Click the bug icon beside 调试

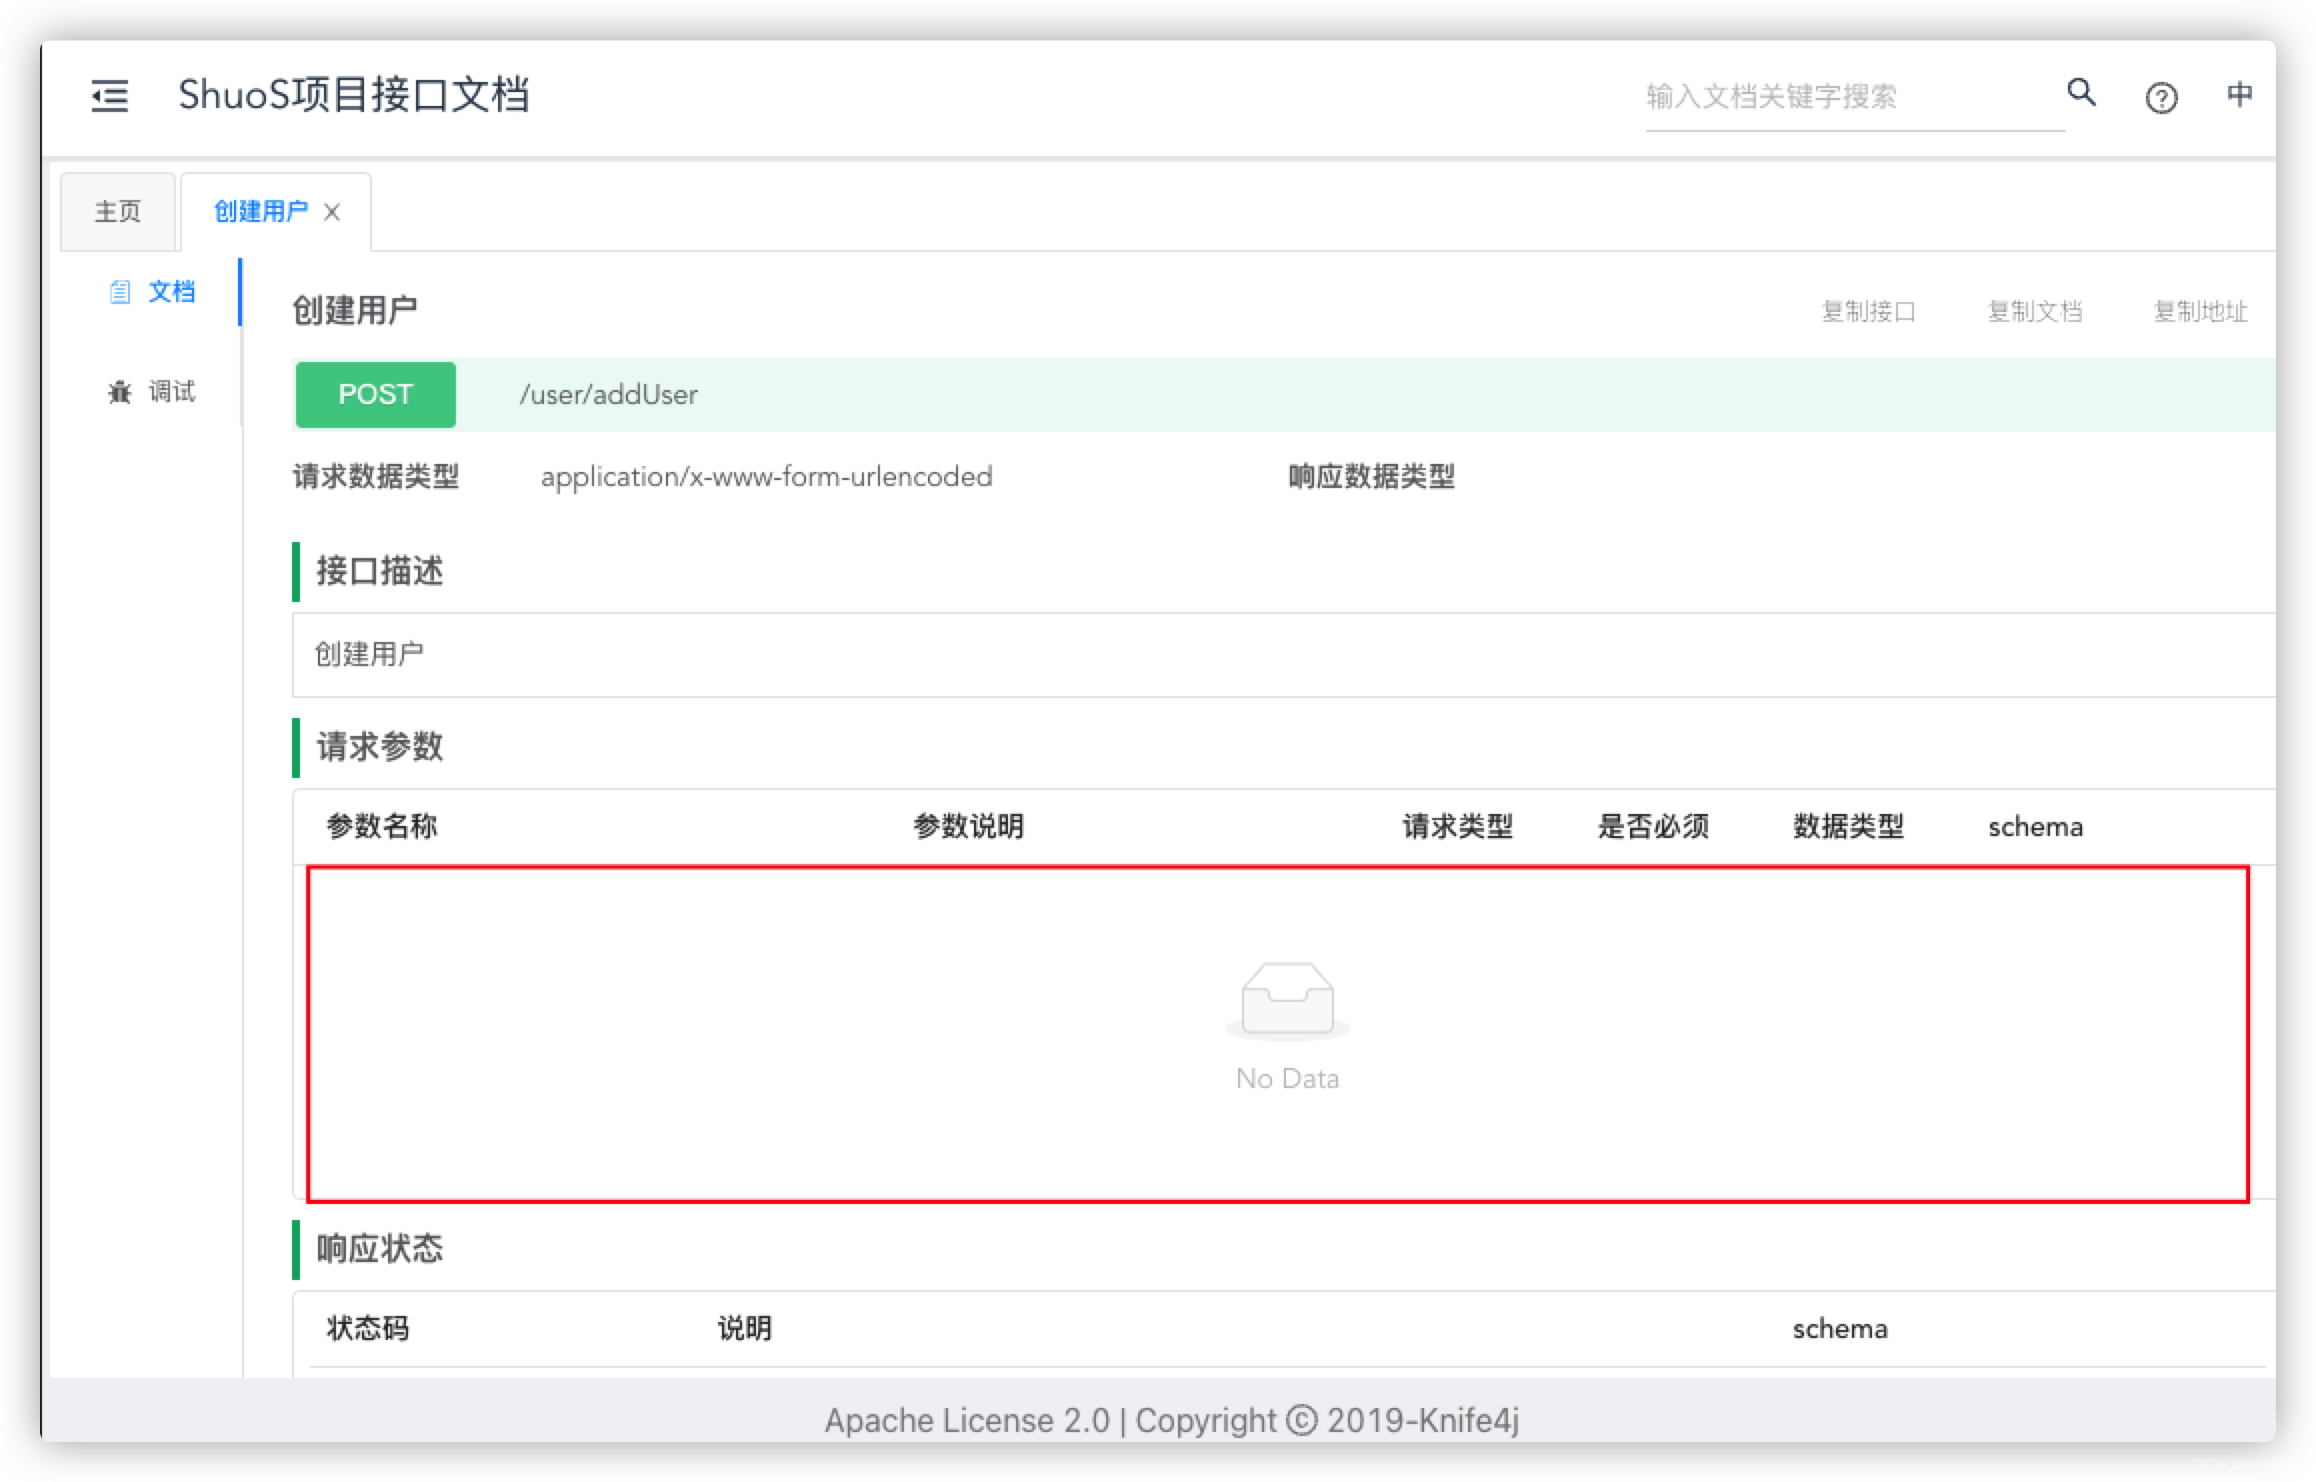(x=120, y=392)
